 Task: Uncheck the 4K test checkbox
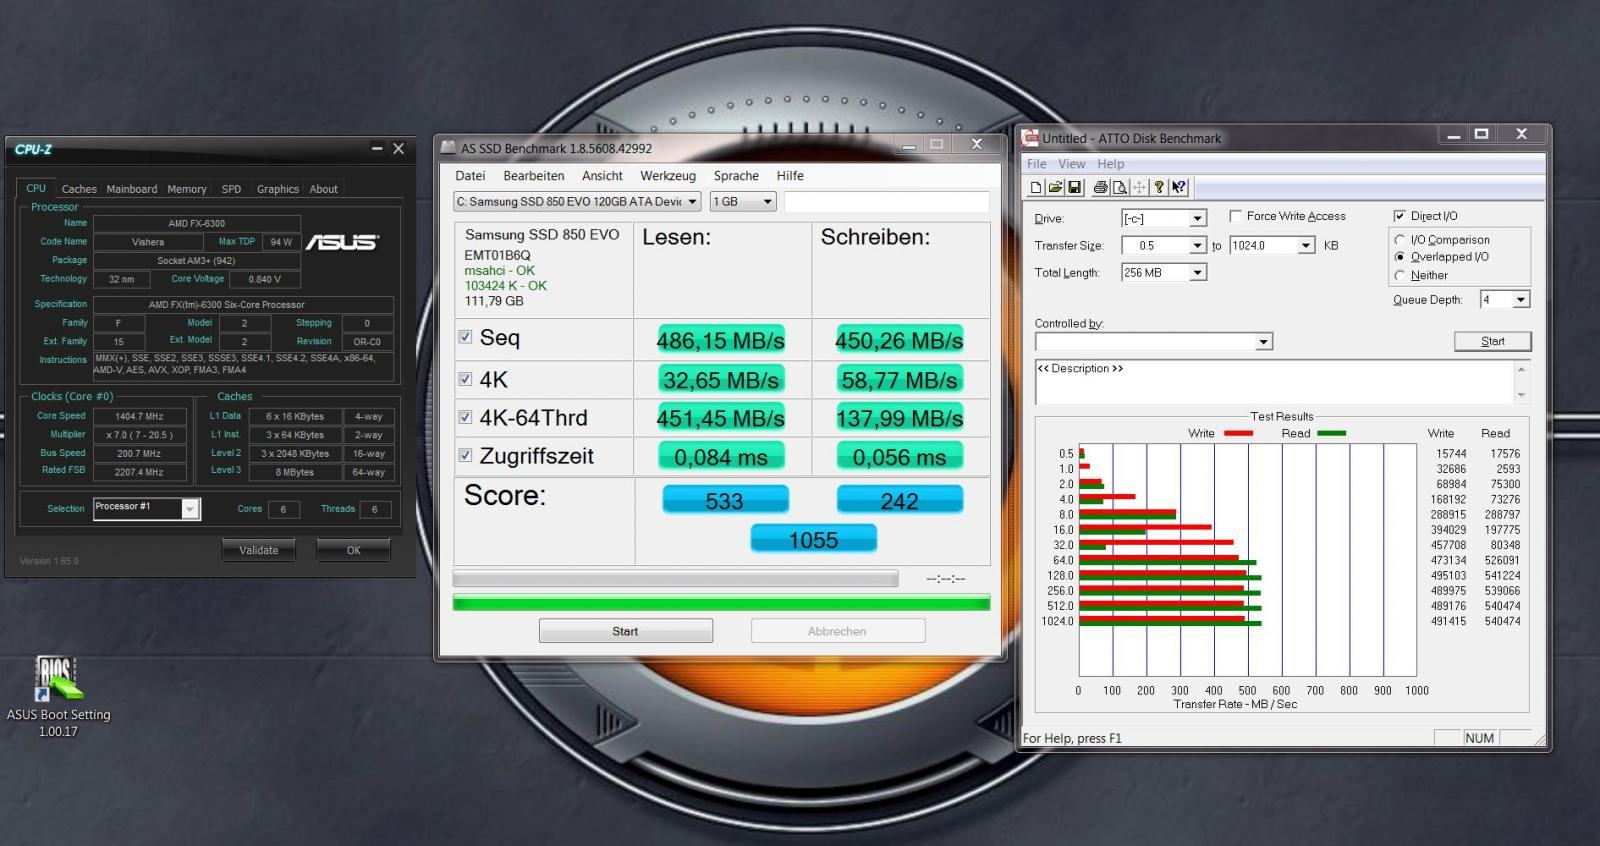[465, 379]
